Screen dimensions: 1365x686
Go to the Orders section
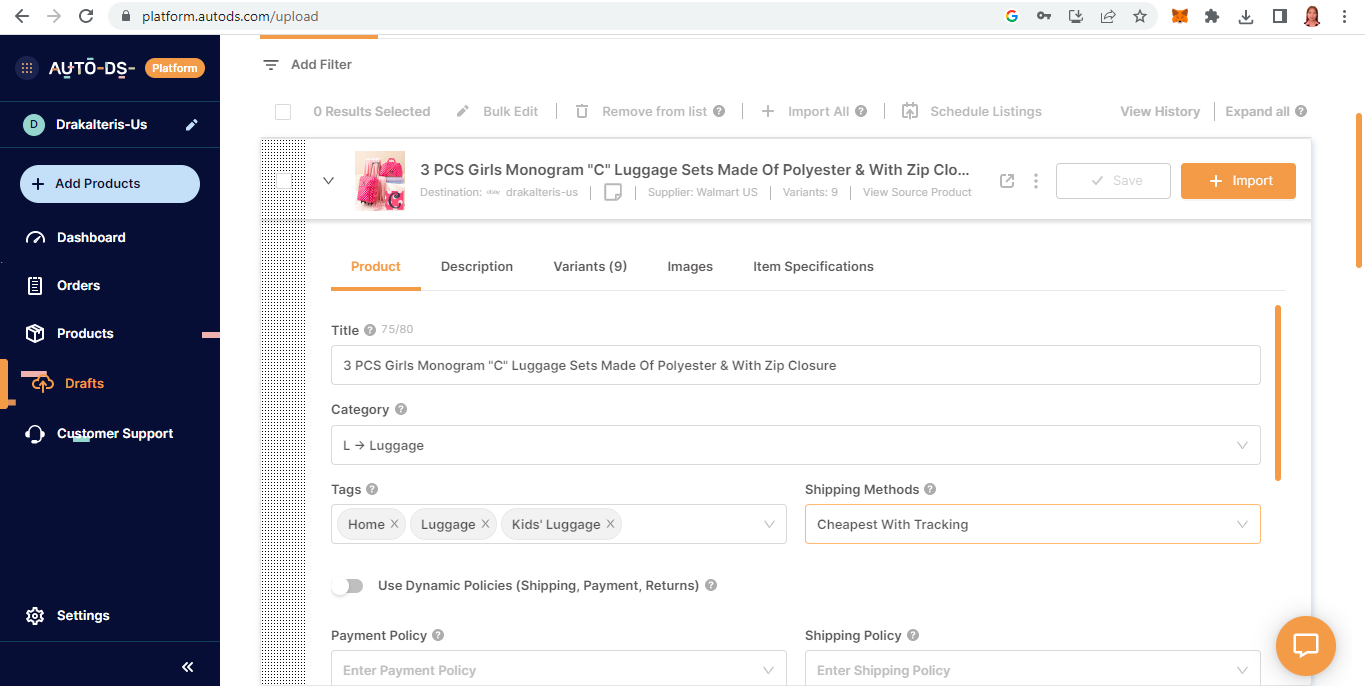(78, 286)
